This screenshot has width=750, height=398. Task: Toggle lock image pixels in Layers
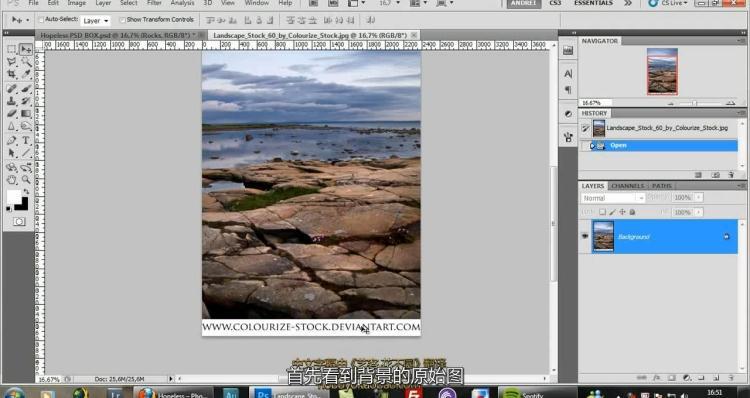tap(612, 212)
